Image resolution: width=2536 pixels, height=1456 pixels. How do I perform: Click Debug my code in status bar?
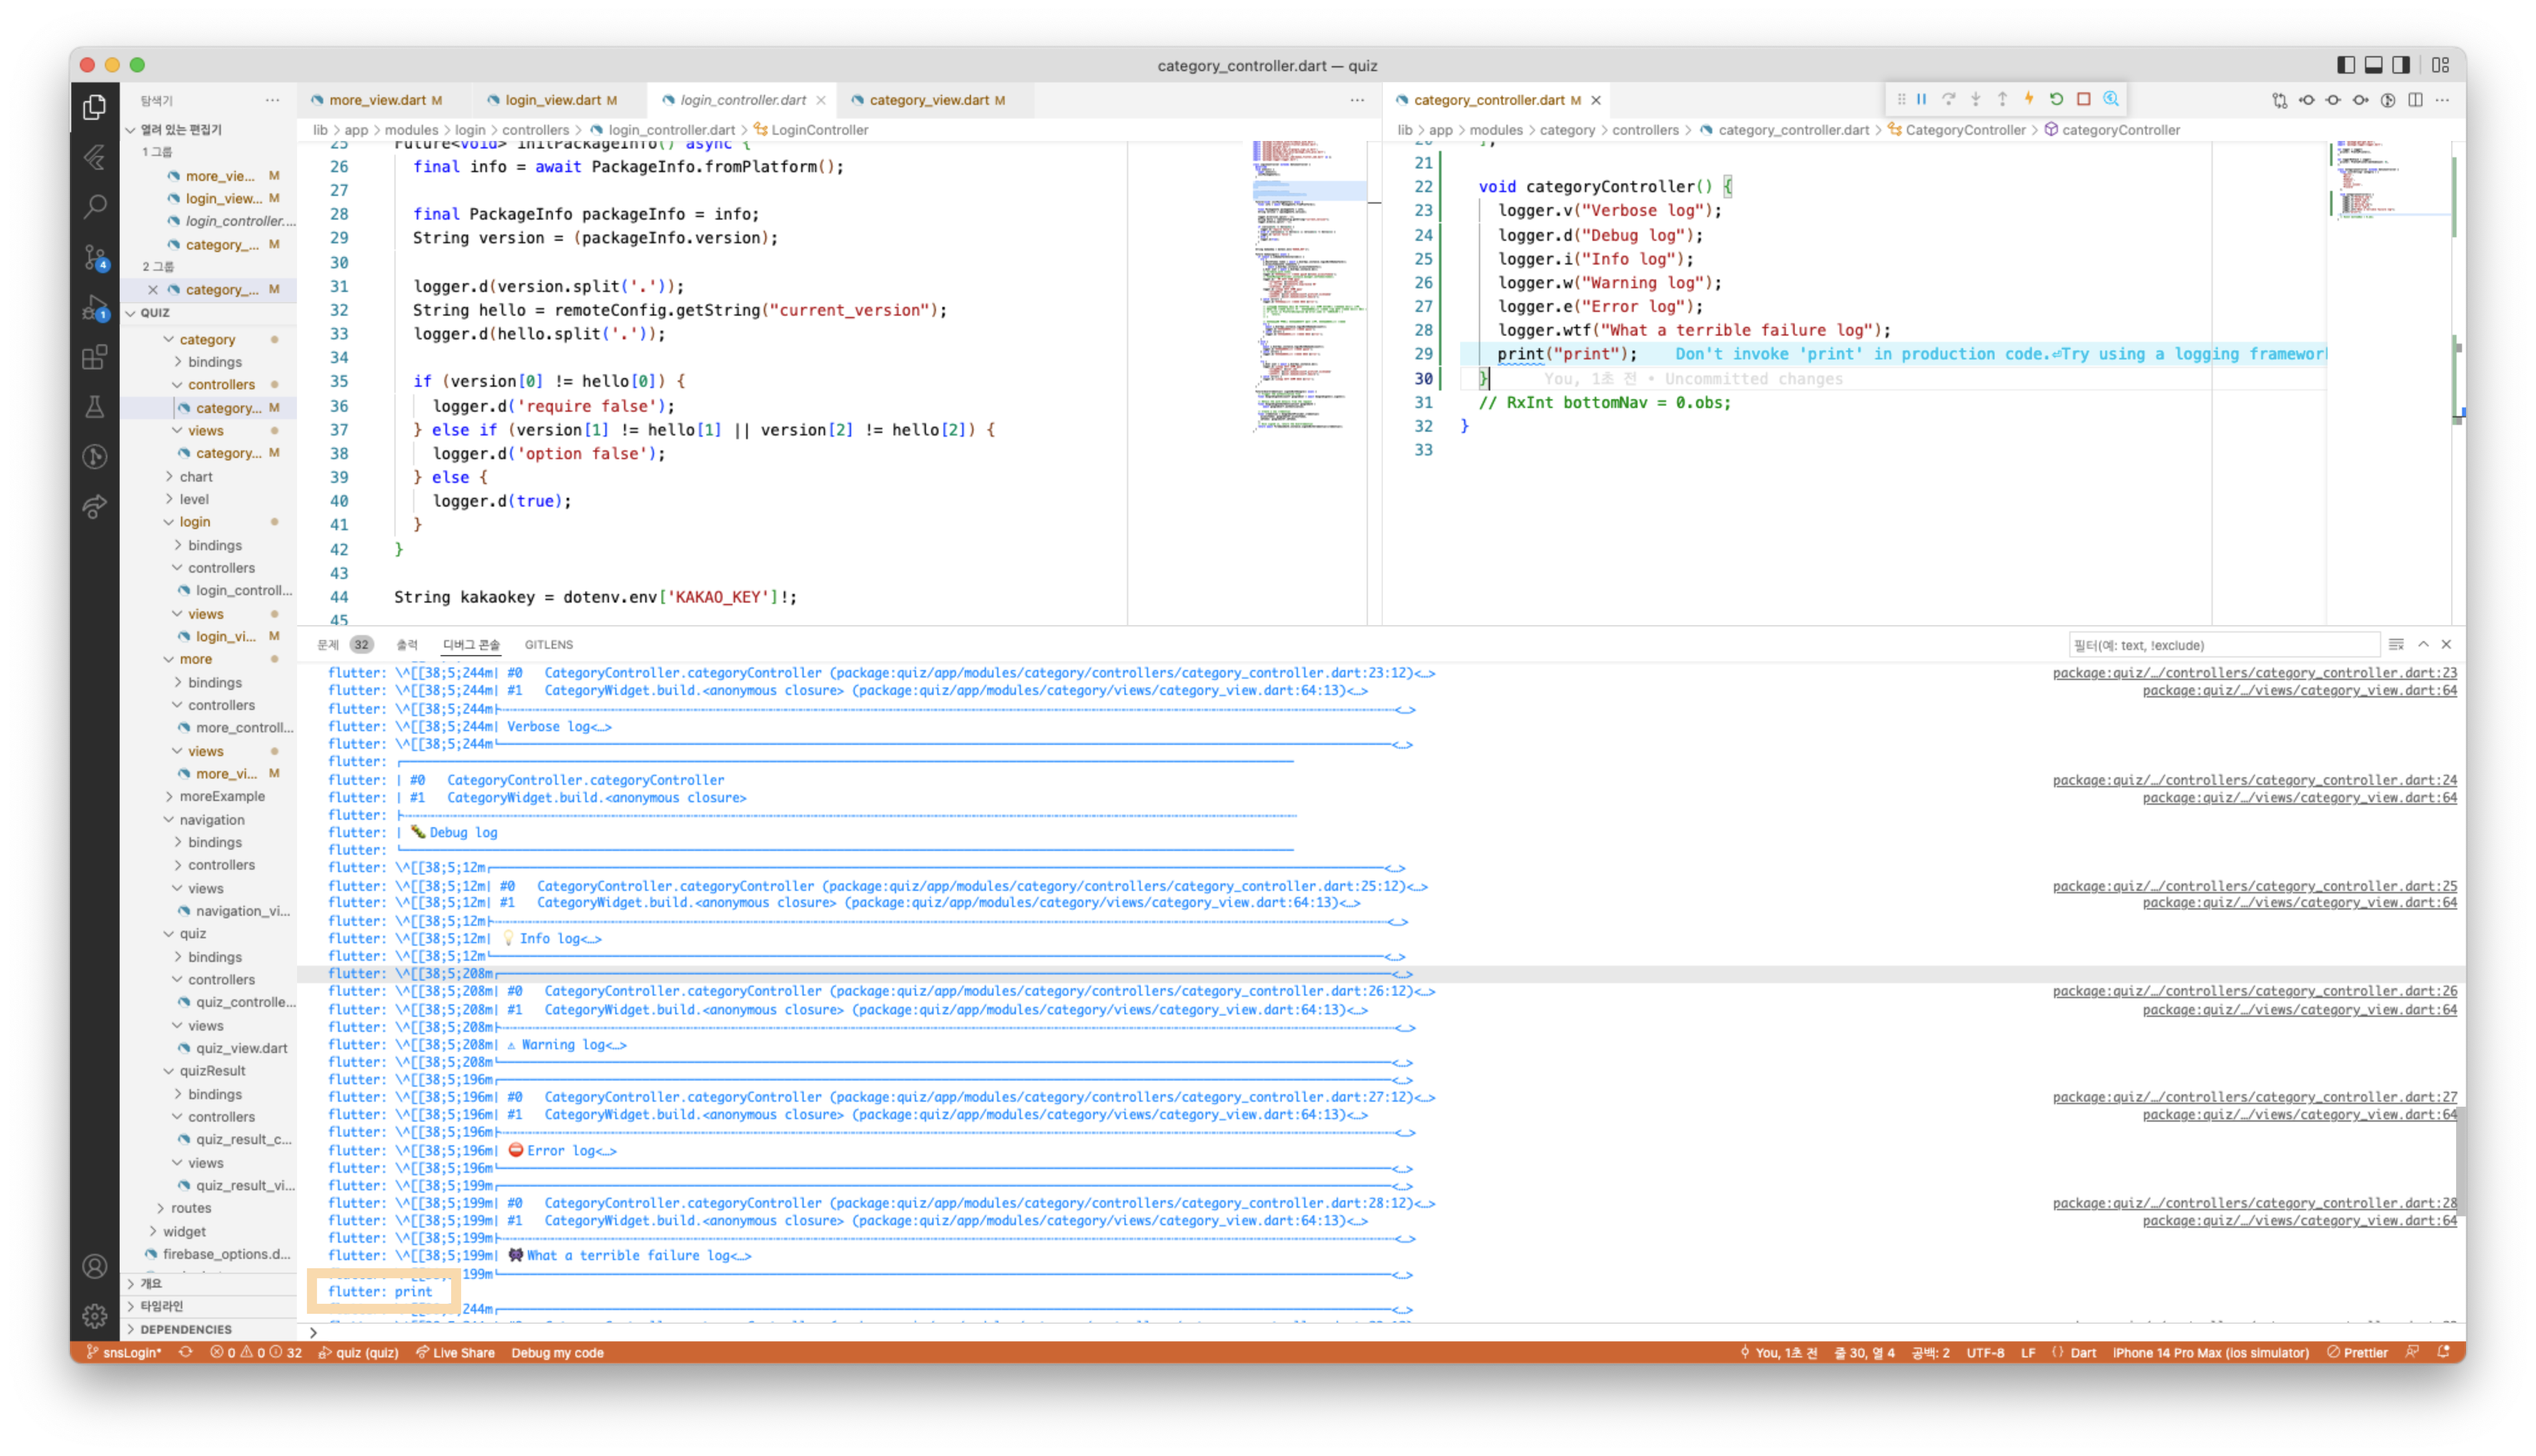pos(557,1353)
